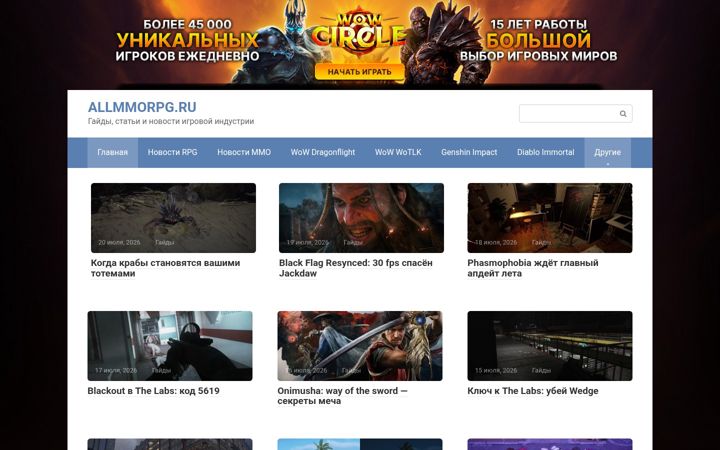Image resolution: width=720 pixels, height=450 pixels.
Task: Open the crab totems article thumbnail
Action: [x=173, y=218]
